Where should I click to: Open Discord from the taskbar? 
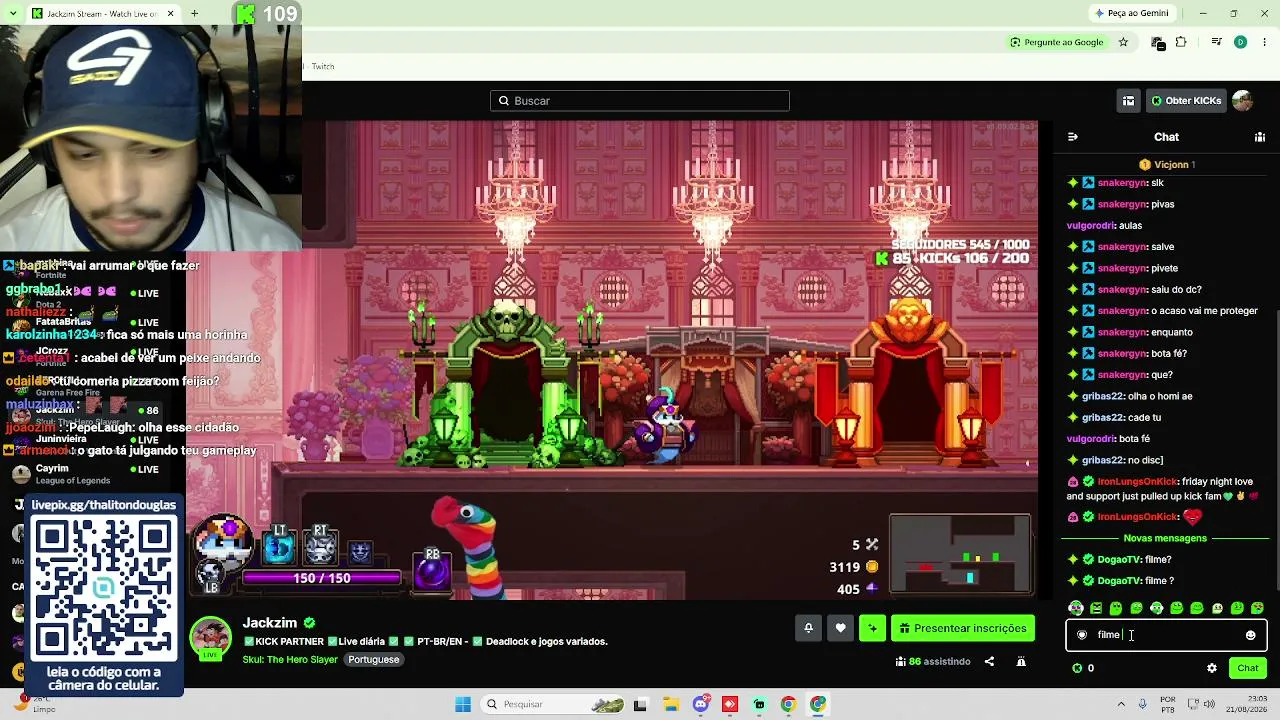pyautogui.click(x=701, y=704)
